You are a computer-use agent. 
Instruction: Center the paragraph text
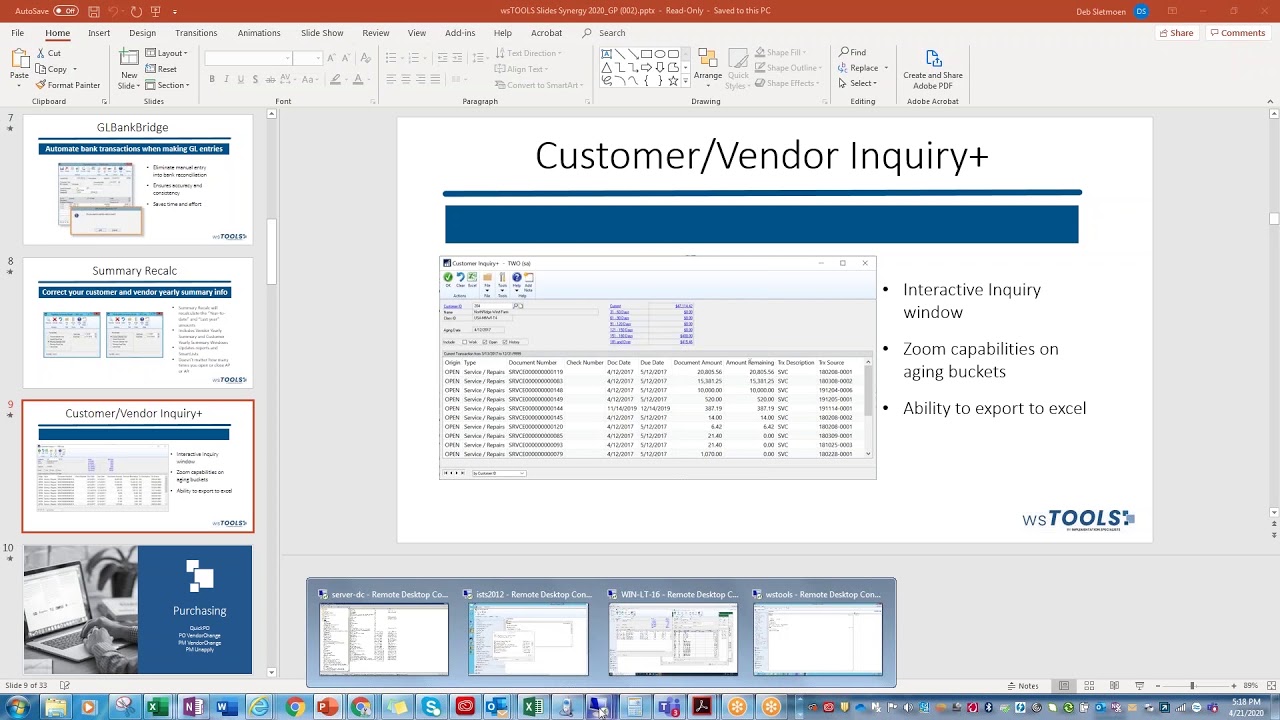[406, 79]
